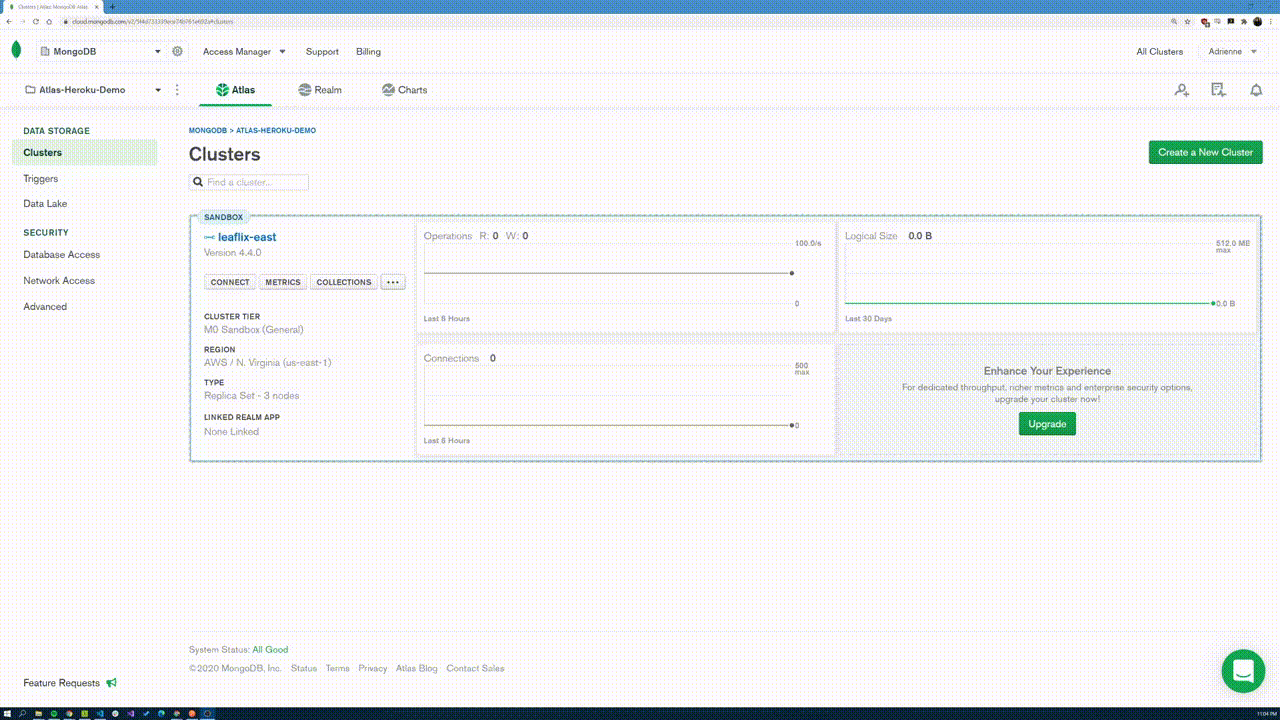Click Create a New Cluster button

(x=1205, y=152)
